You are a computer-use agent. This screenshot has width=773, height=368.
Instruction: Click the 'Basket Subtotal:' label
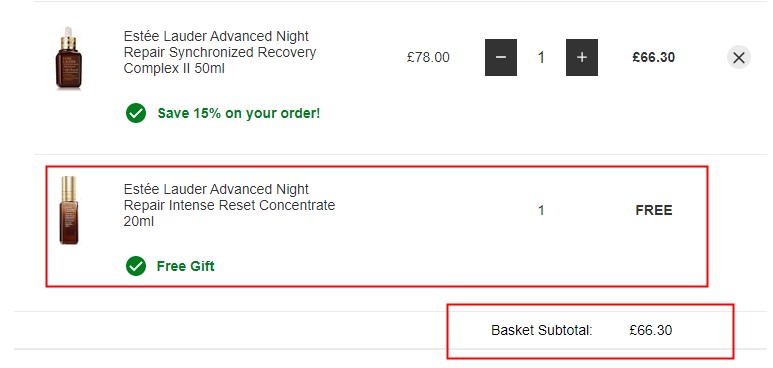542,330
